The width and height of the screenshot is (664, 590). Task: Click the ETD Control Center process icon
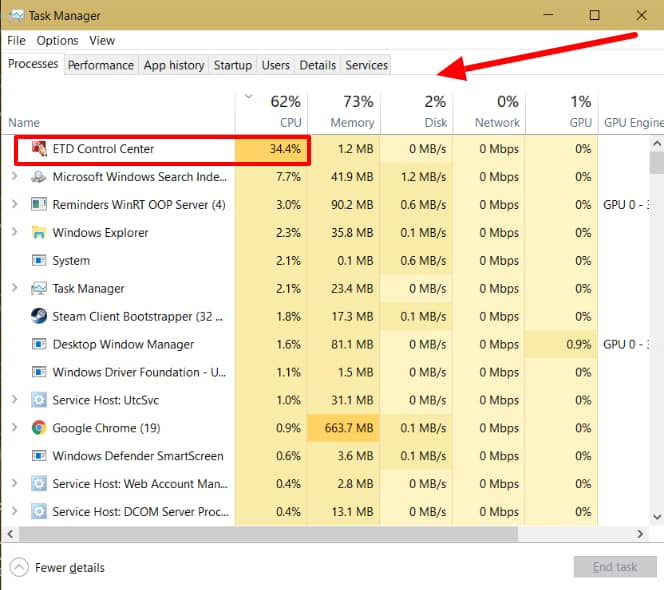(39, 149)
